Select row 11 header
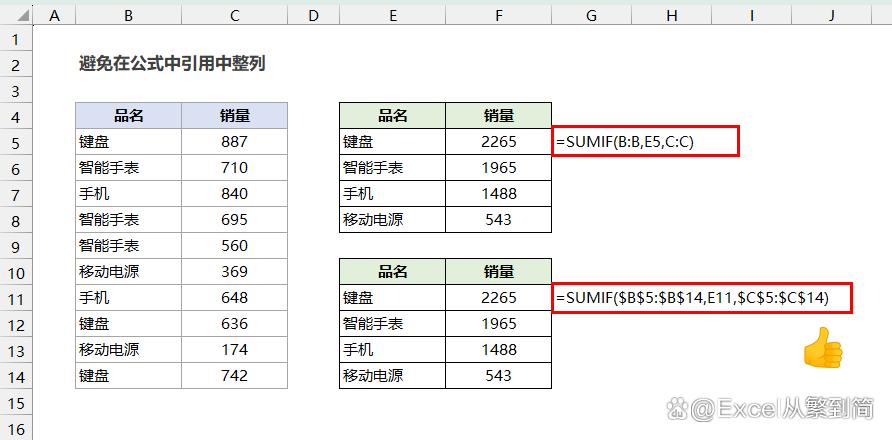The height and width of the screenshot is (440, 892). [17, 298]
